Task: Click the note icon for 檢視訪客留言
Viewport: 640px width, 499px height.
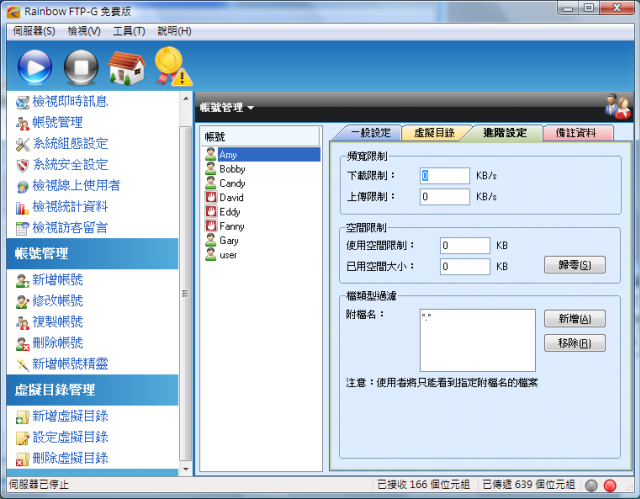Action: [22, 228]
